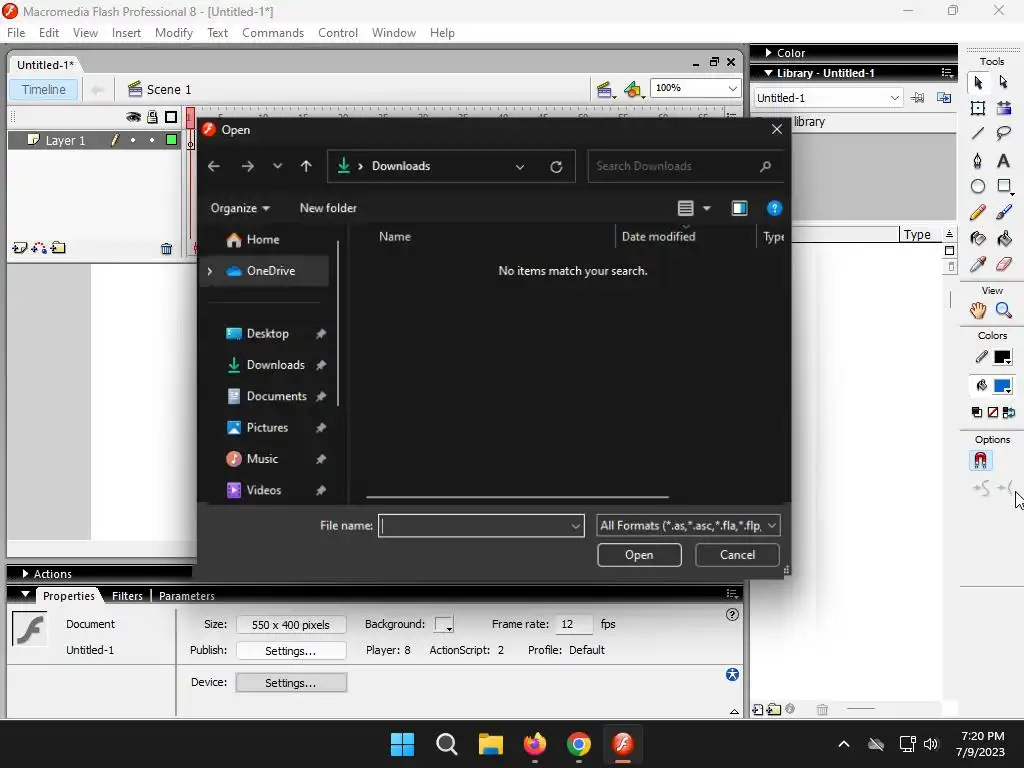The height and width of the screenshot is (768, 1024).
Task: Open the Organize dropdown menu
Action: [240, 208]
